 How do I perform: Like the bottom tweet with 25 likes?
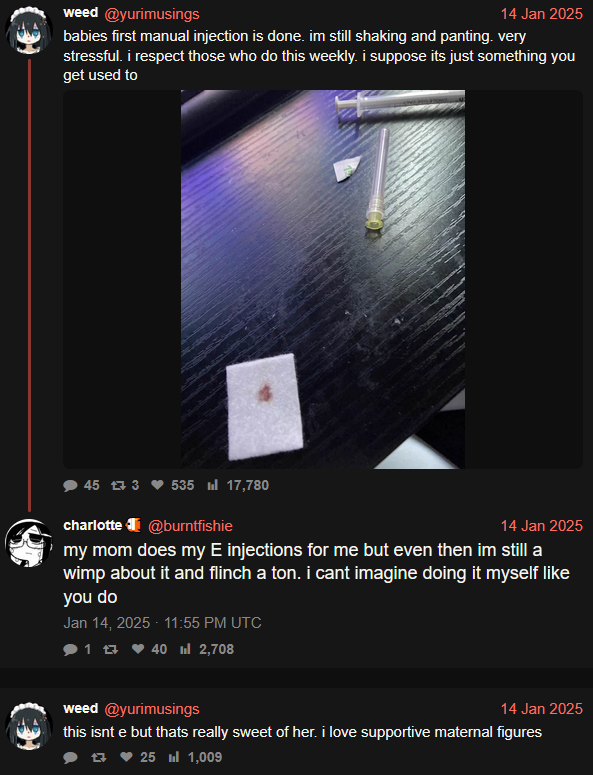click(127, 757)
